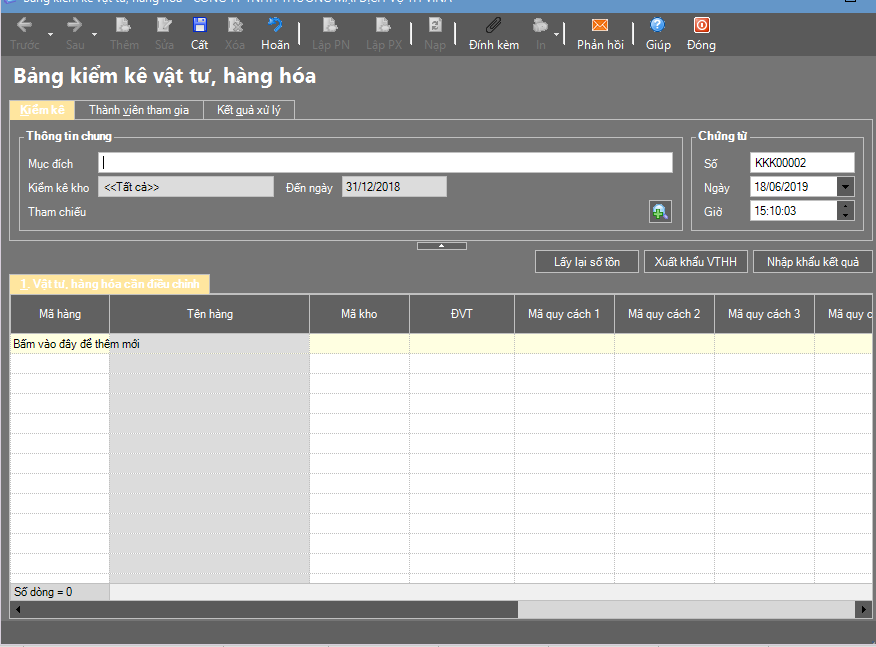Select the Vật tư, hàng hóa cần điều chỉnh tab
This screenshot has width=876, height=647.
[110, 284]
